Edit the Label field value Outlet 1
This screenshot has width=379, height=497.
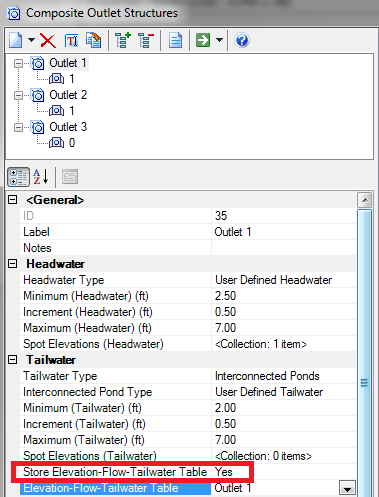[284, 232]
